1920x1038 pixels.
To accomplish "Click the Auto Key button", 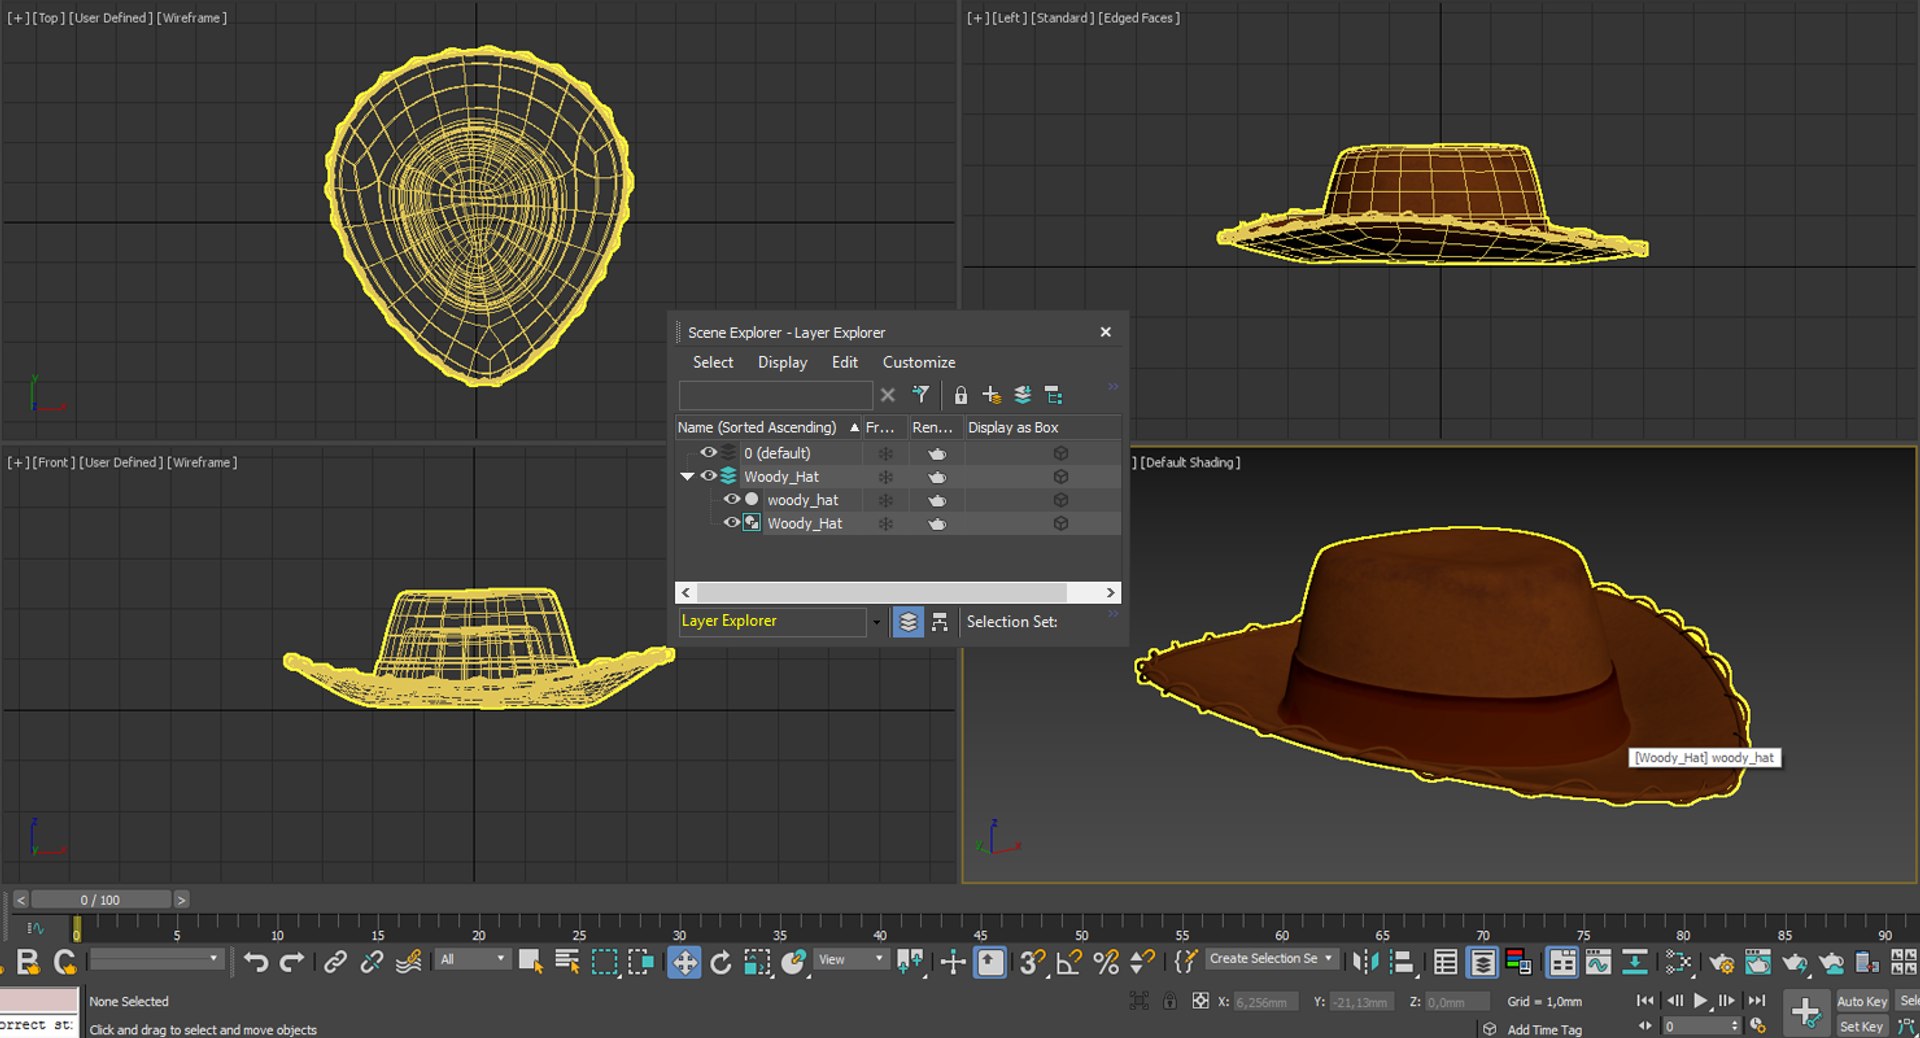I will click(1862, 1001).
